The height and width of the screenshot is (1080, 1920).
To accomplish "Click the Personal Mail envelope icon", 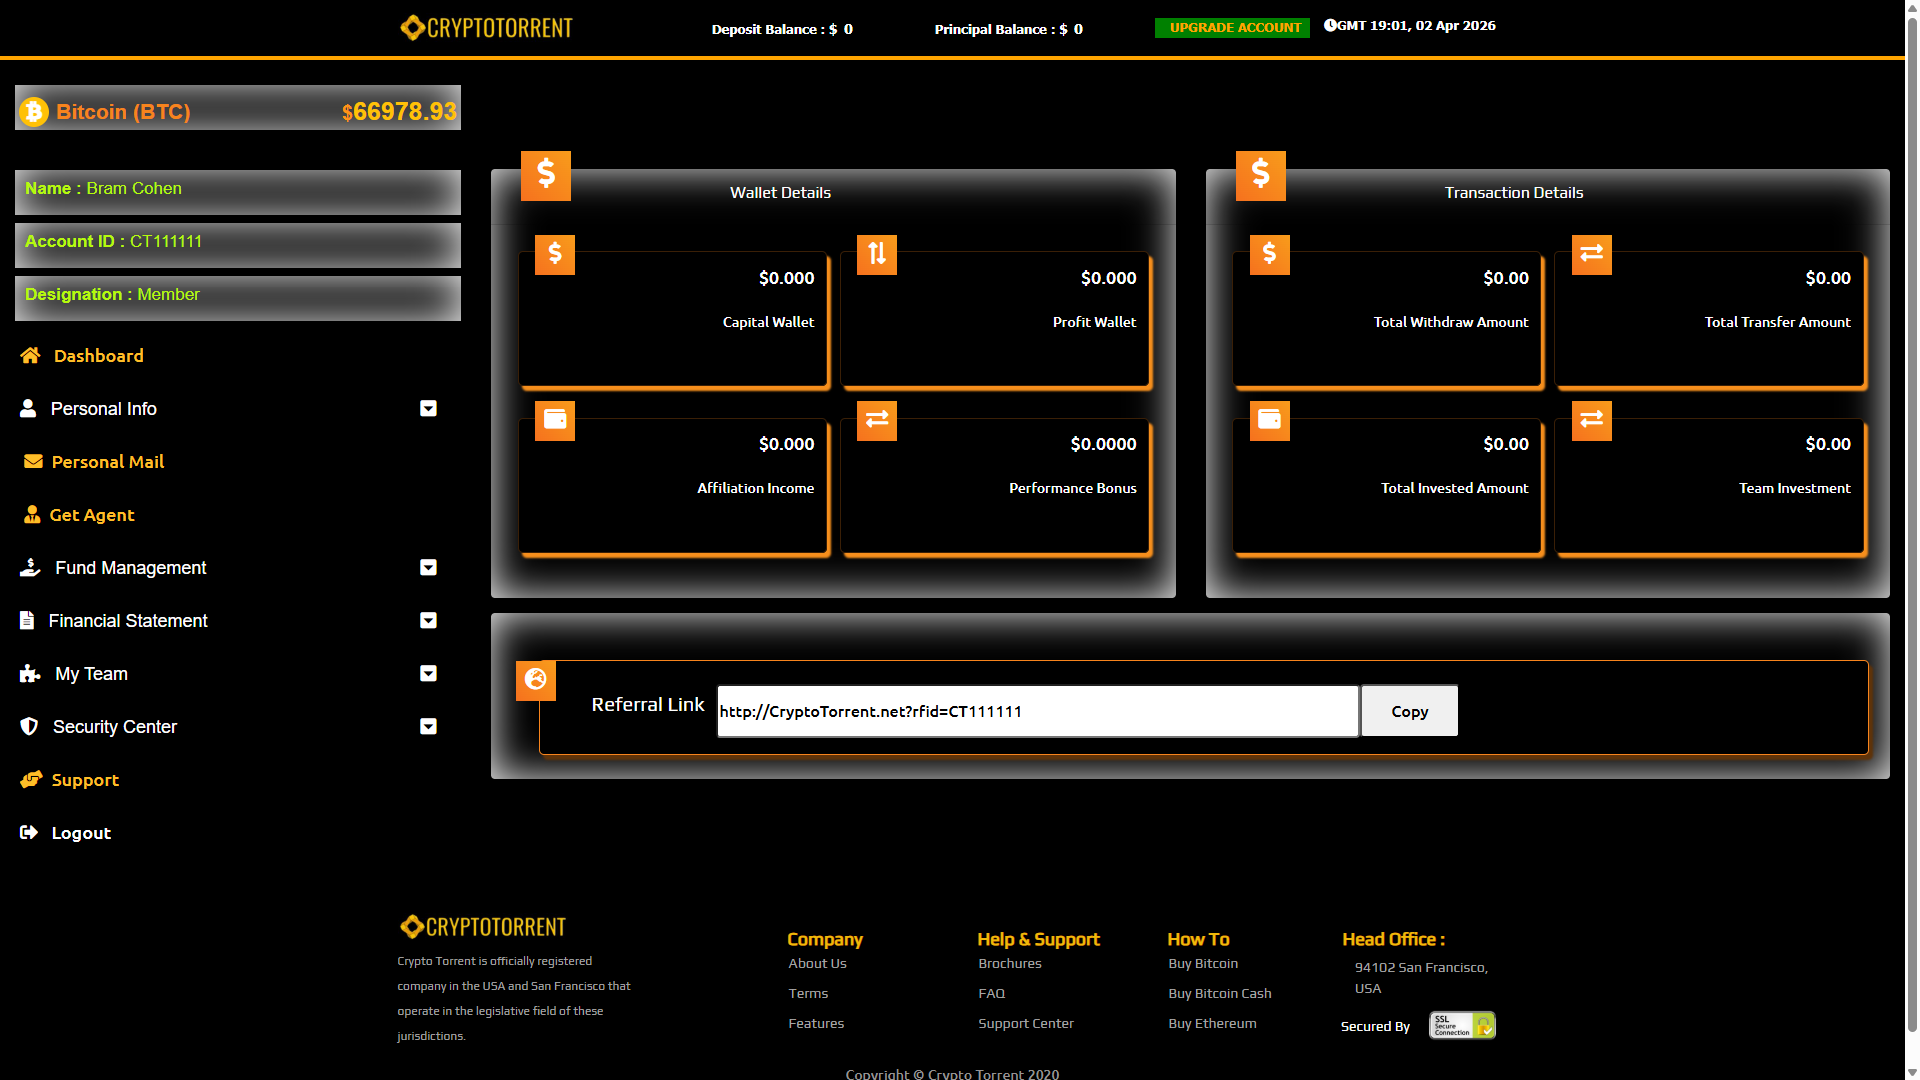I will (33, 461).
